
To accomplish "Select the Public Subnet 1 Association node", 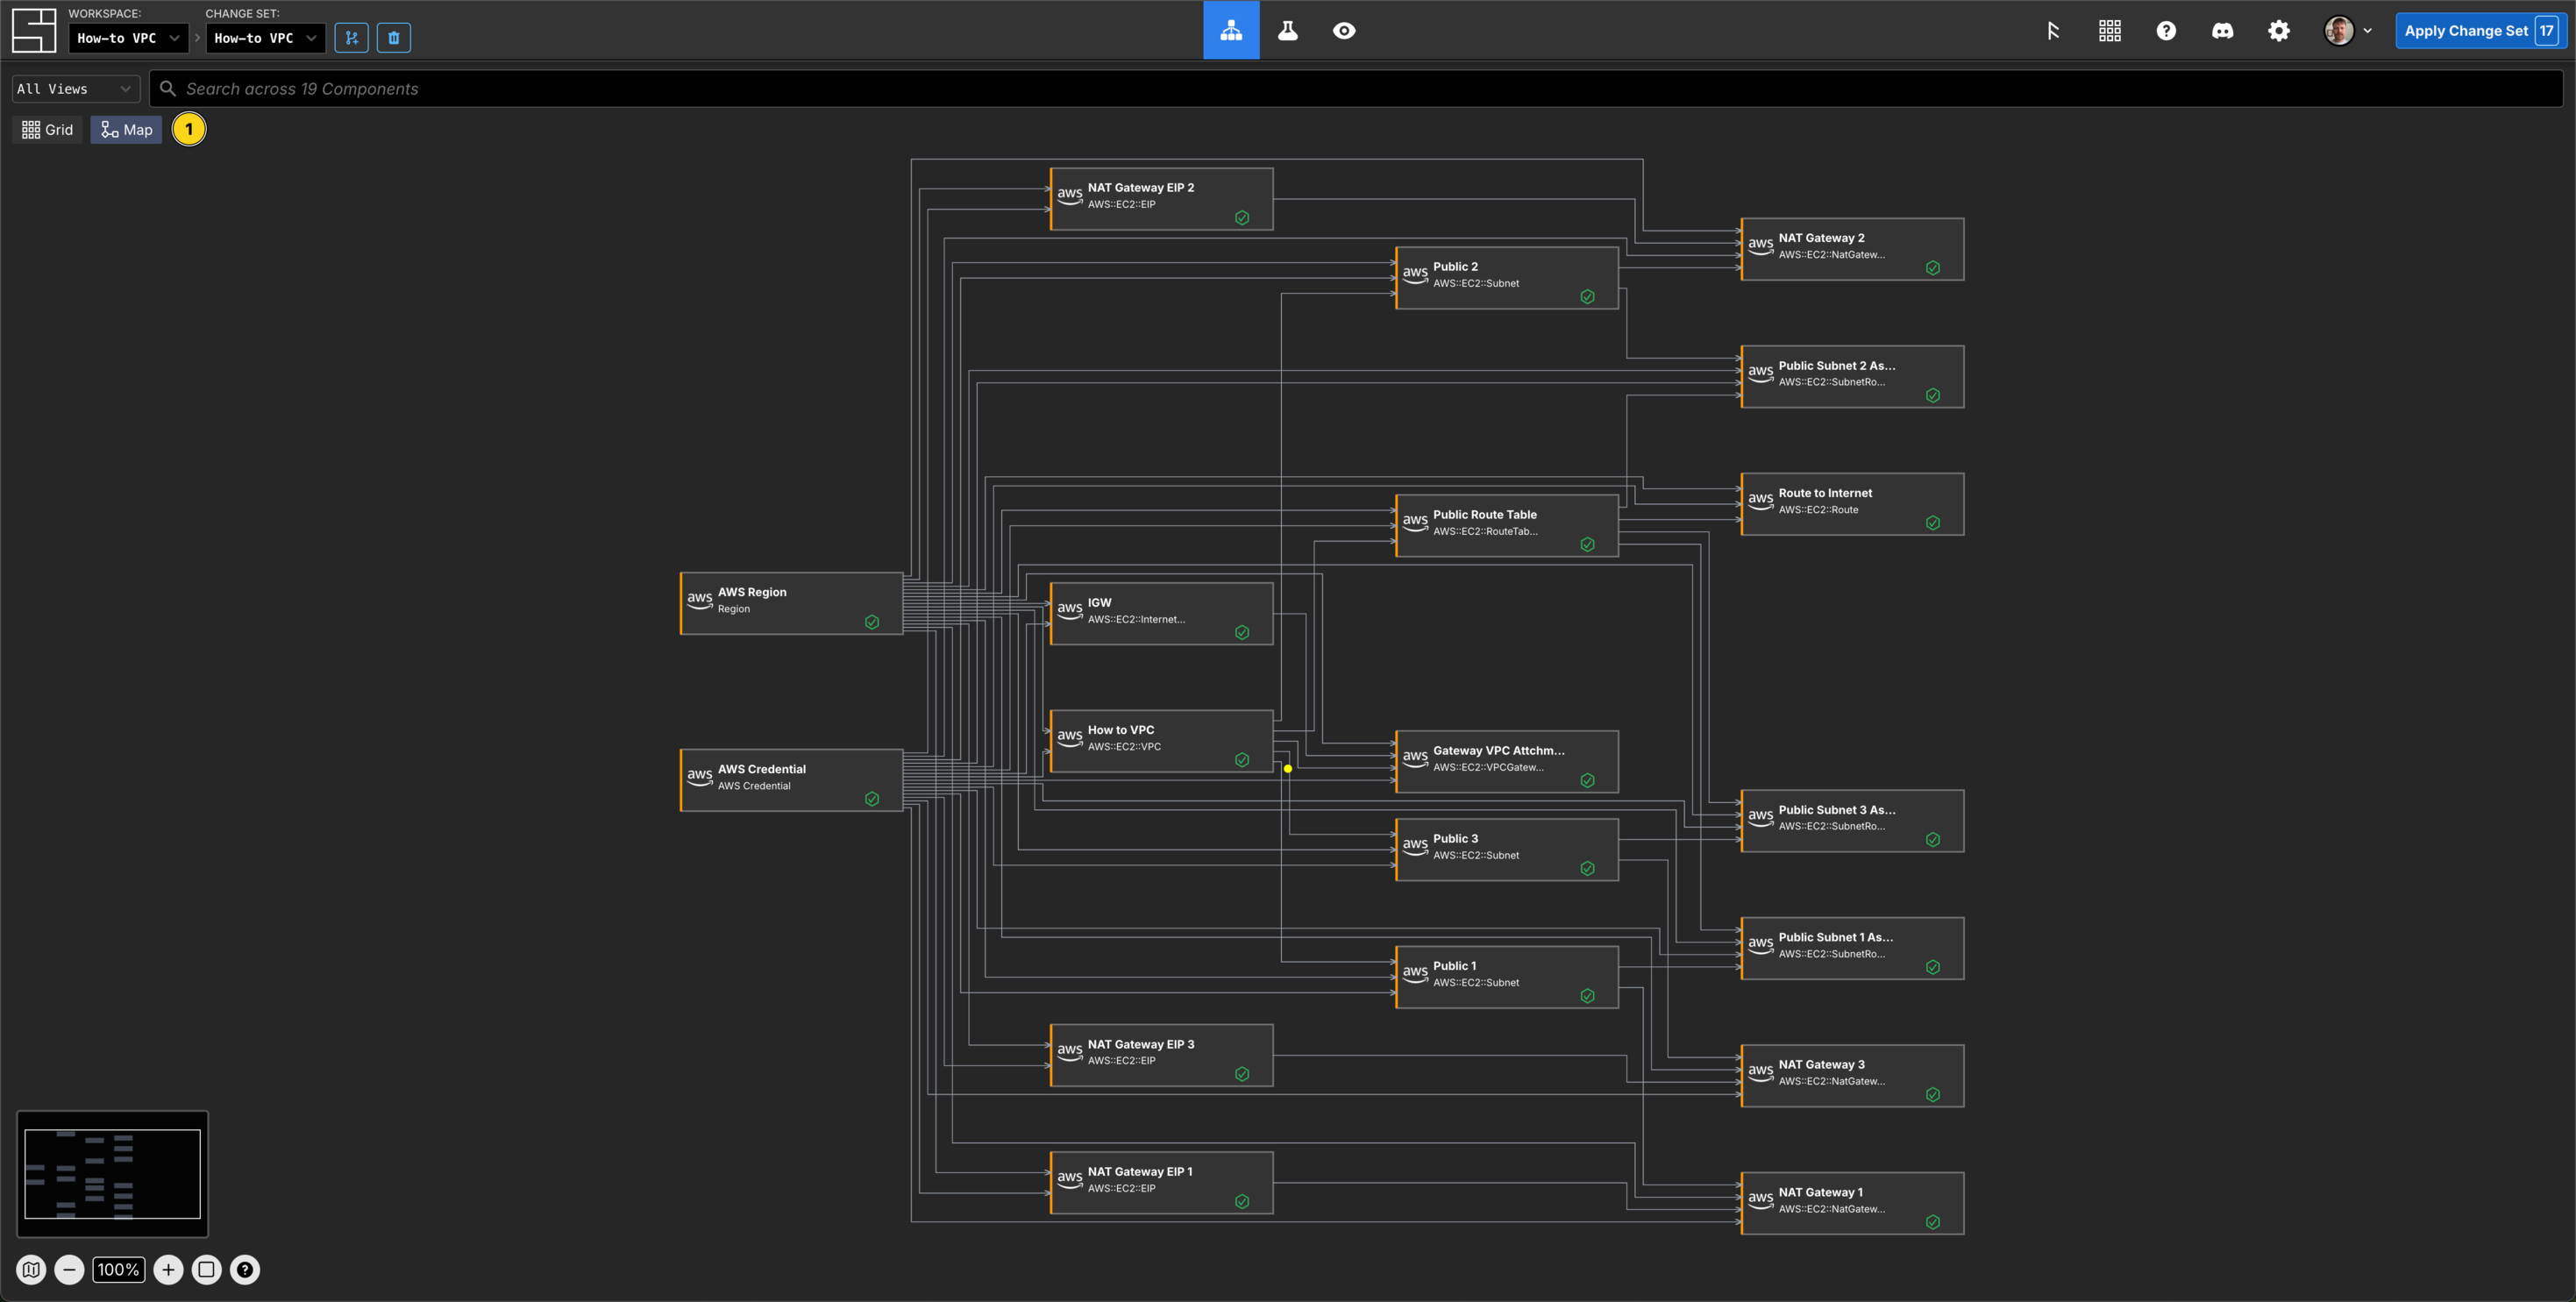I will [1853, 948].
